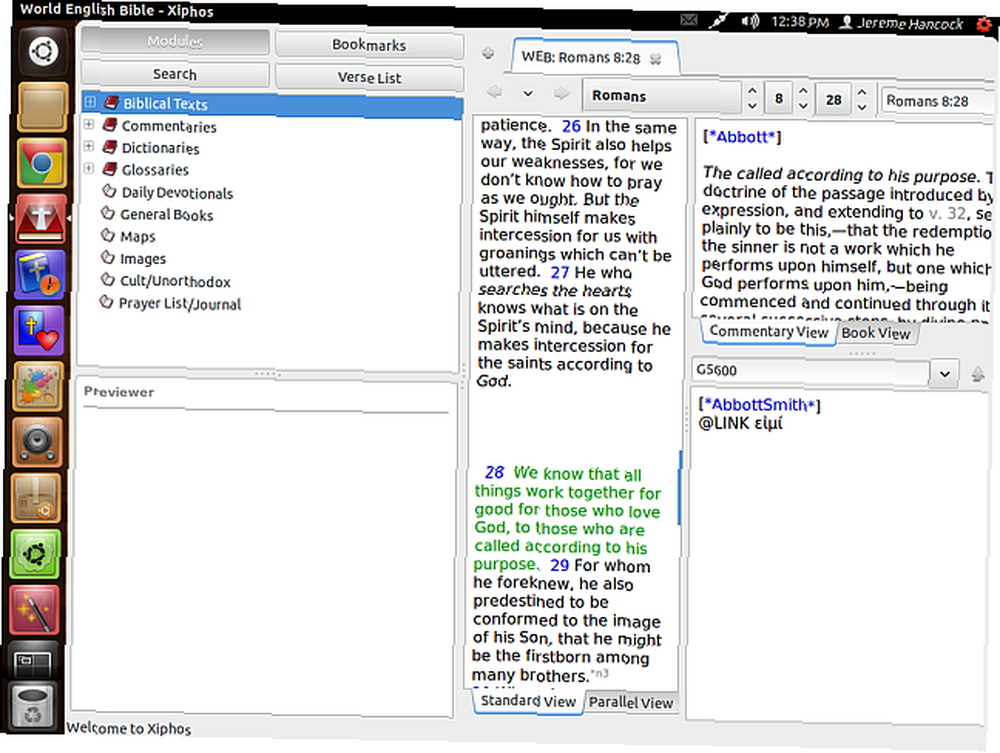The image size is (1000, 753).
Task: Open the navigation history dropdown arrow
Action: [528, 93]
